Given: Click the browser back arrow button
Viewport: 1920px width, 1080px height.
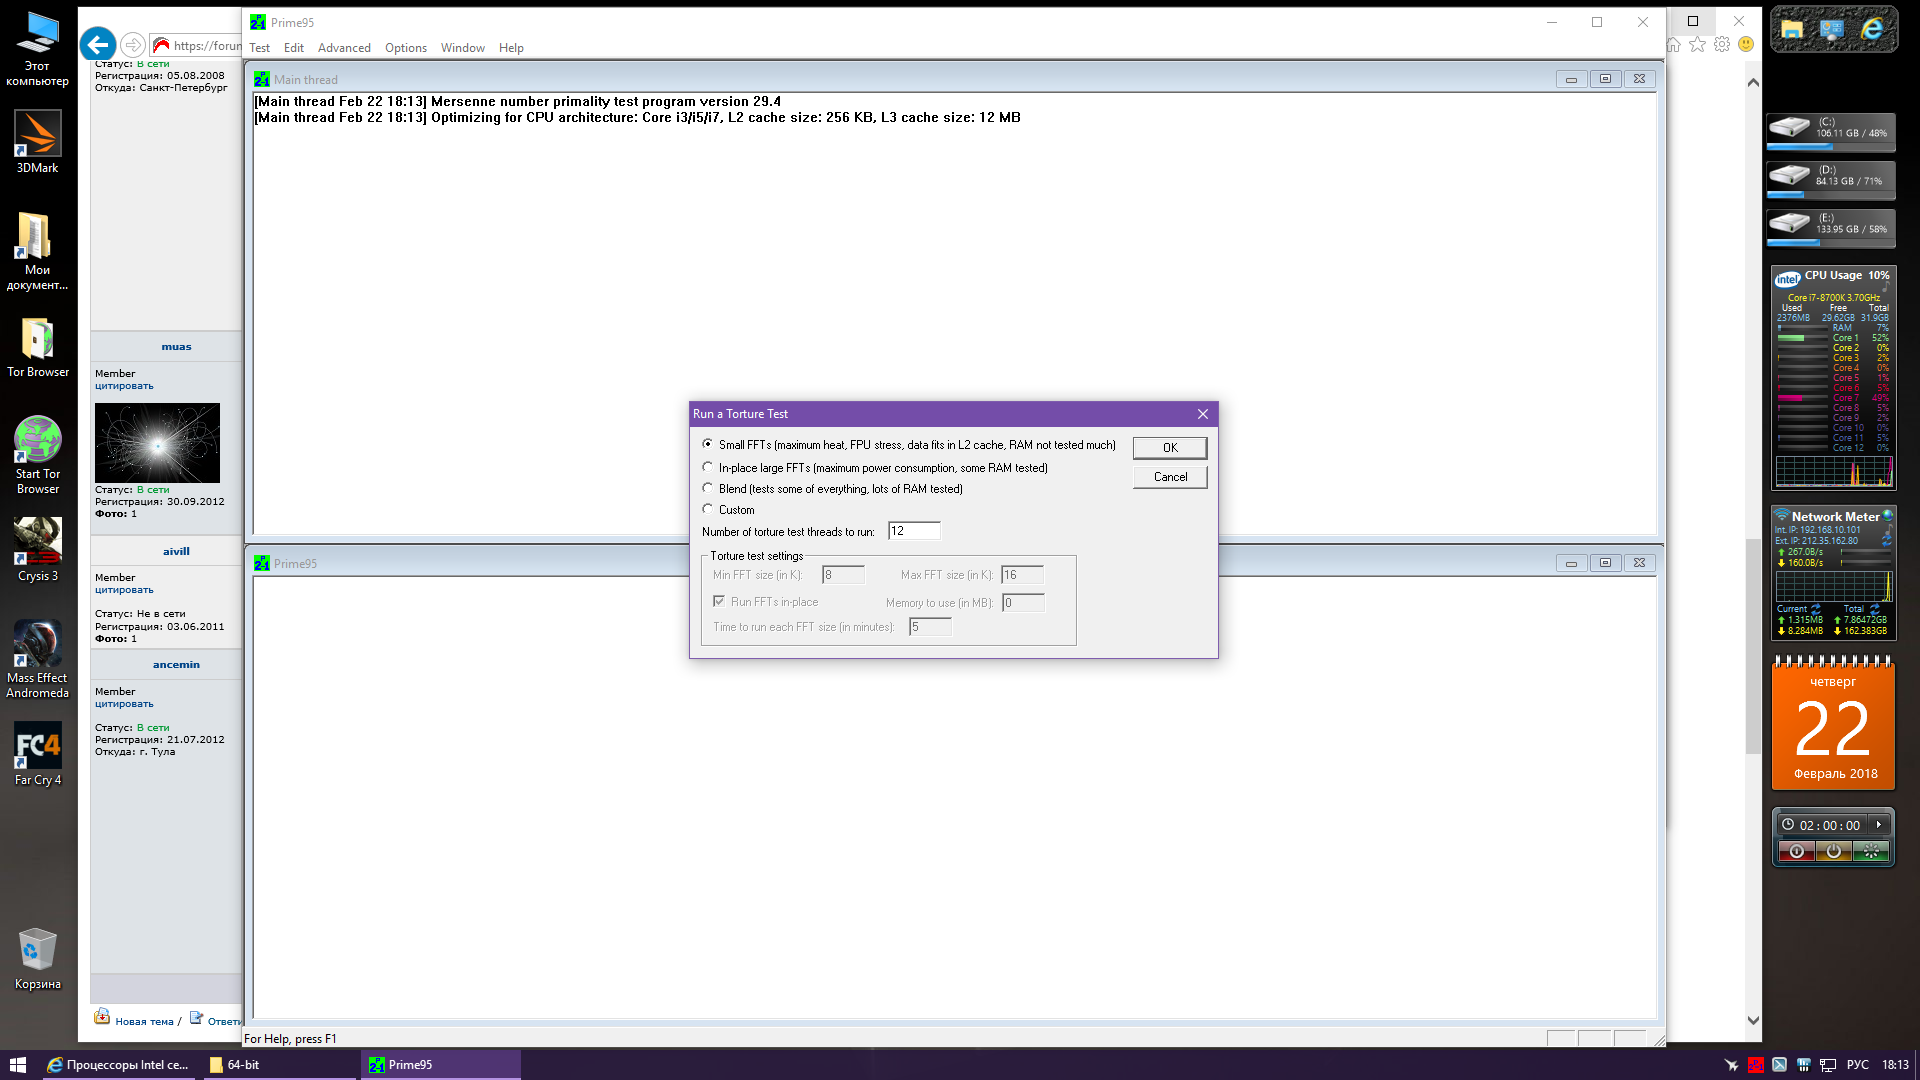Looking at the screenshot, I should click(98, 45).
